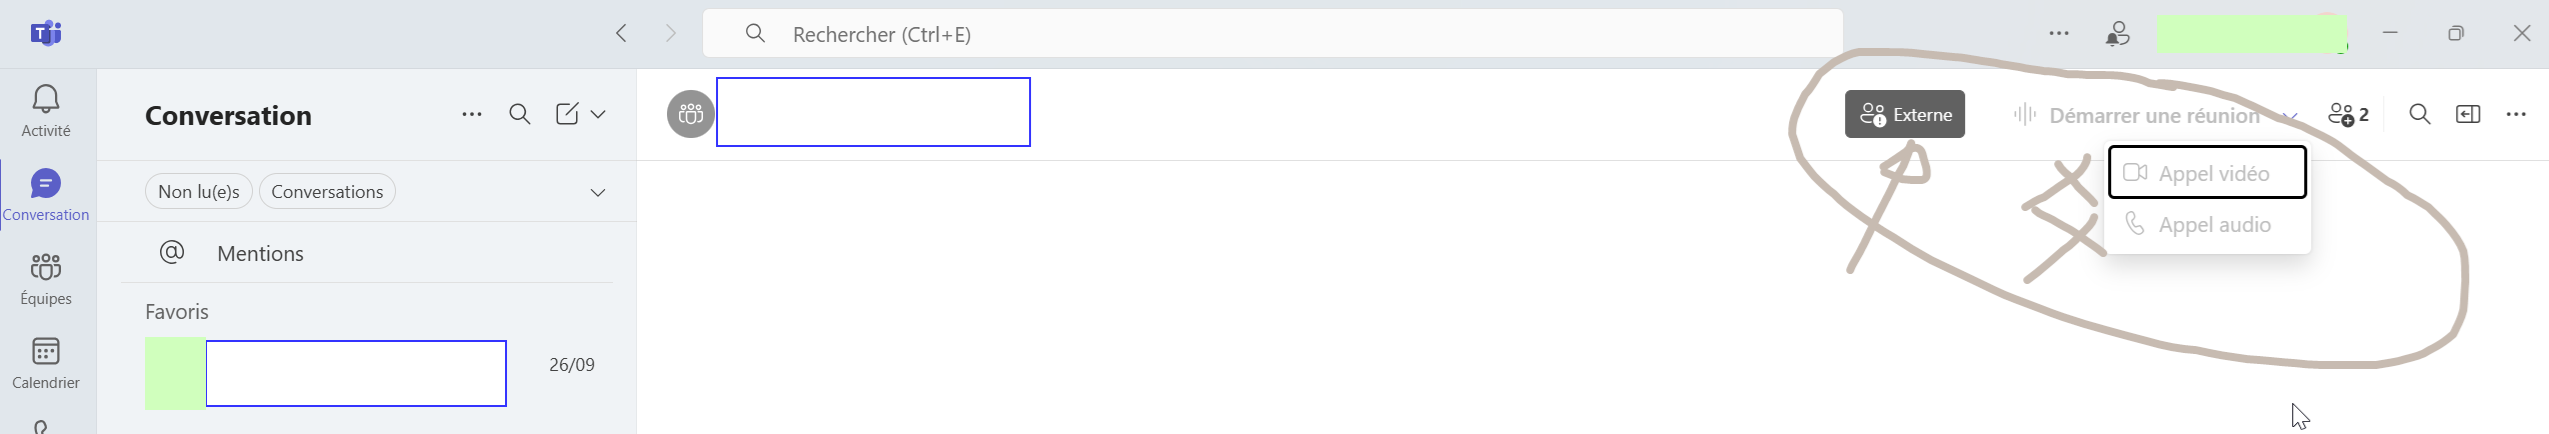Click the new conversation compose icon
This screenshot has width=2549, height=434.
click(x=567, y=114)
